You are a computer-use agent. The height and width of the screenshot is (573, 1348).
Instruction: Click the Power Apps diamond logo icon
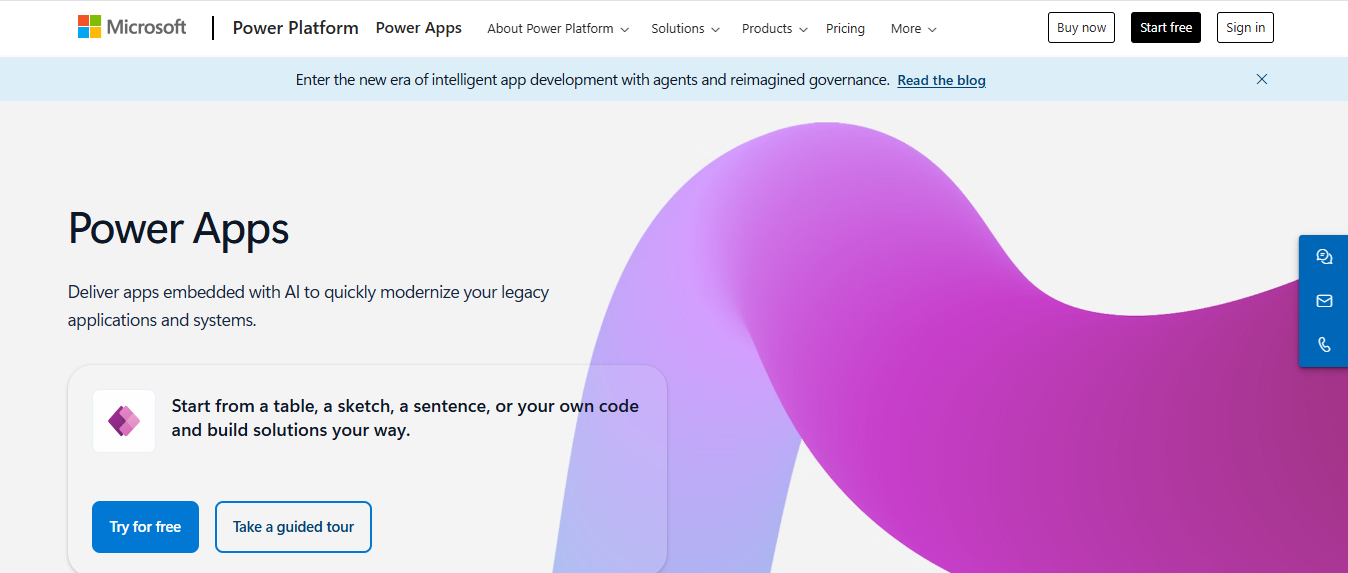click(x=124, y=421)
